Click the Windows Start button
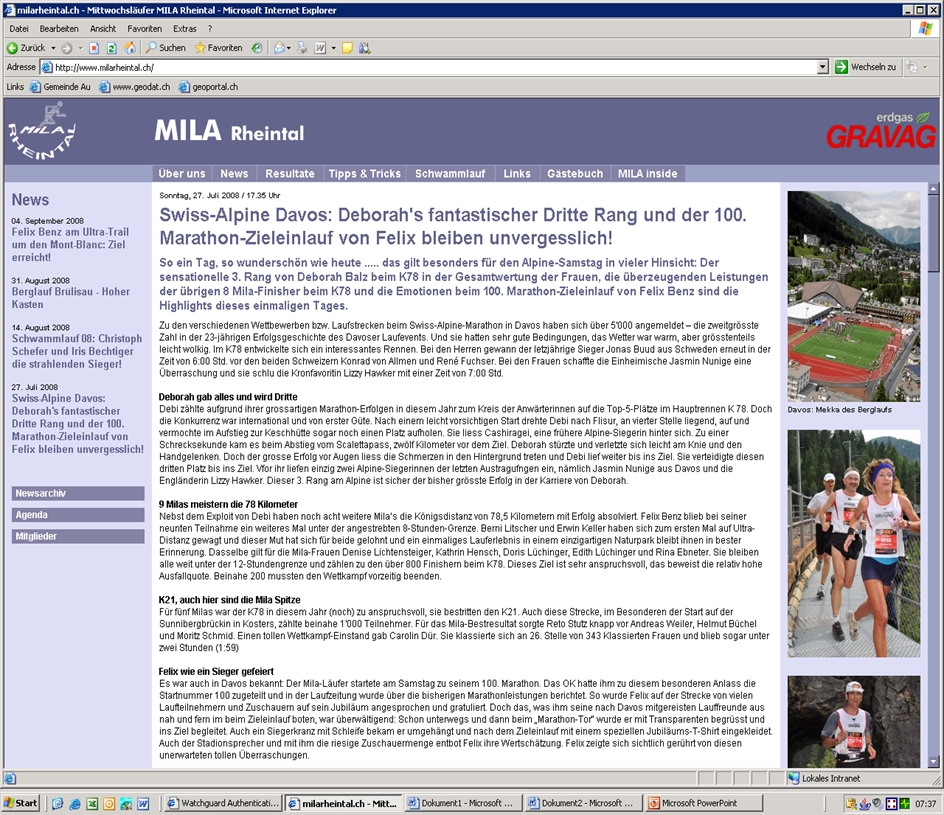 (20, 803)
